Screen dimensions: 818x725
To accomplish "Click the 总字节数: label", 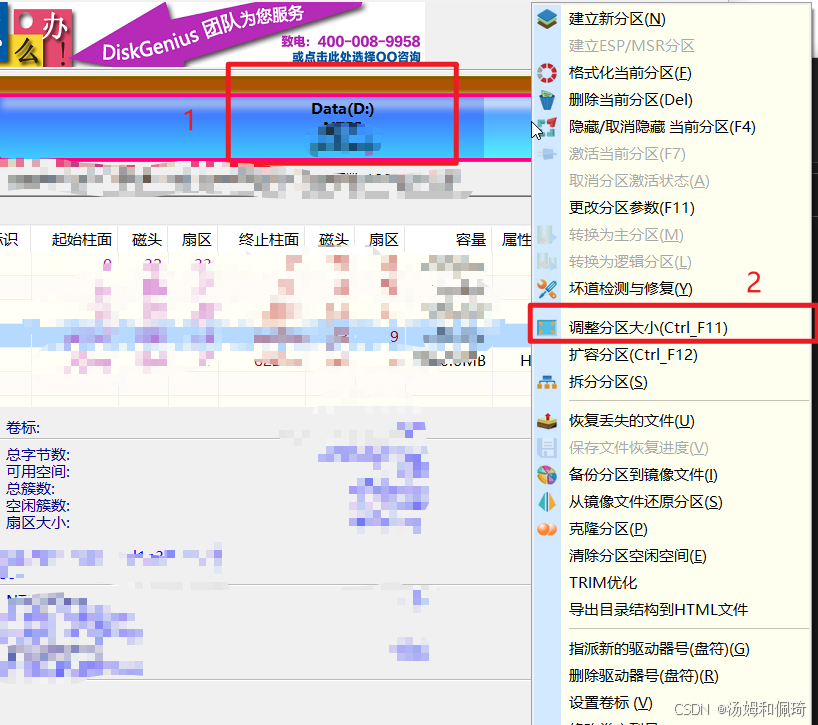I will 38,454.
